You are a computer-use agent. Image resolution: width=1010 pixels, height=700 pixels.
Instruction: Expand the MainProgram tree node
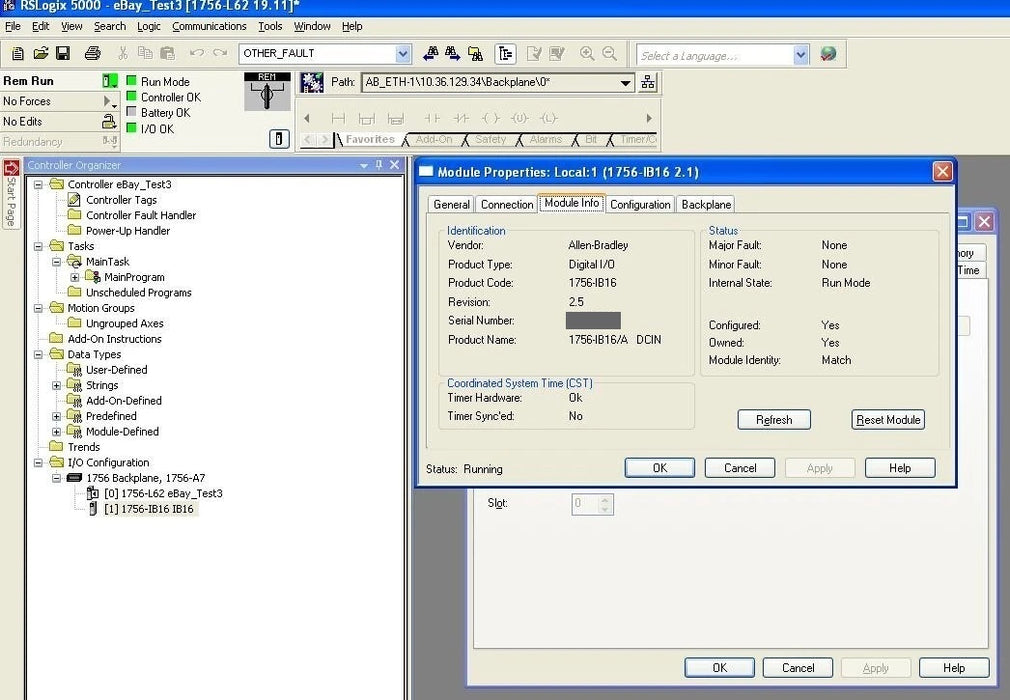click(x=75, y=278)
